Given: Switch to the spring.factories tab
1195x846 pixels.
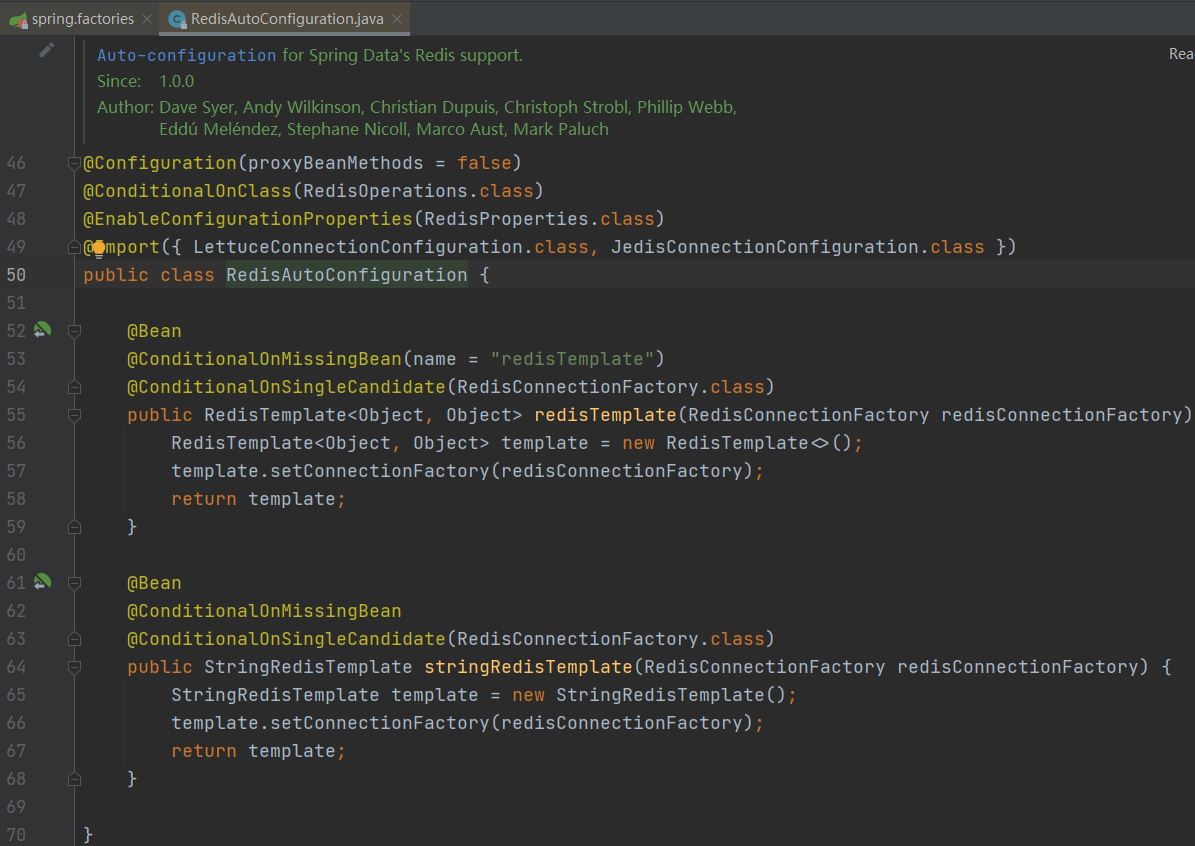Looking at the screenshot, I should (x=82, y=19).
